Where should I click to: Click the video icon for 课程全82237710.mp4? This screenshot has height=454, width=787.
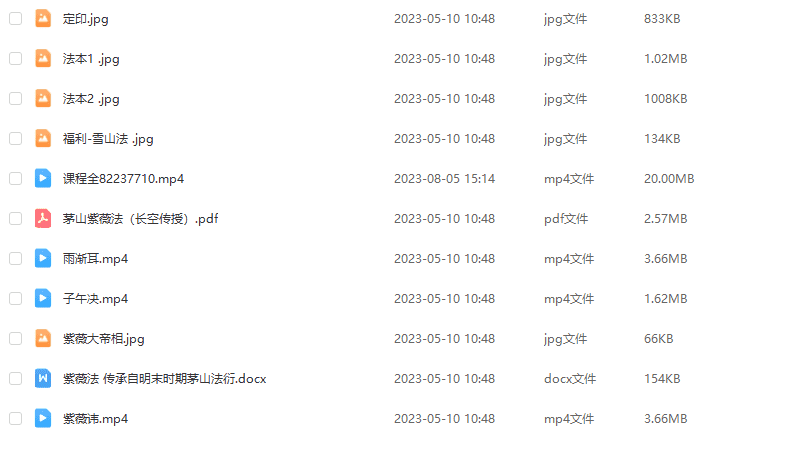(x=43, y=179)
